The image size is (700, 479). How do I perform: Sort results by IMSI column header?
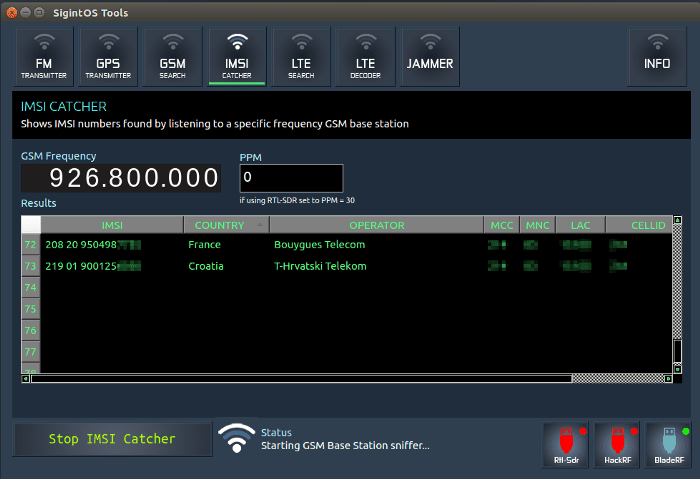click(112, 225)
